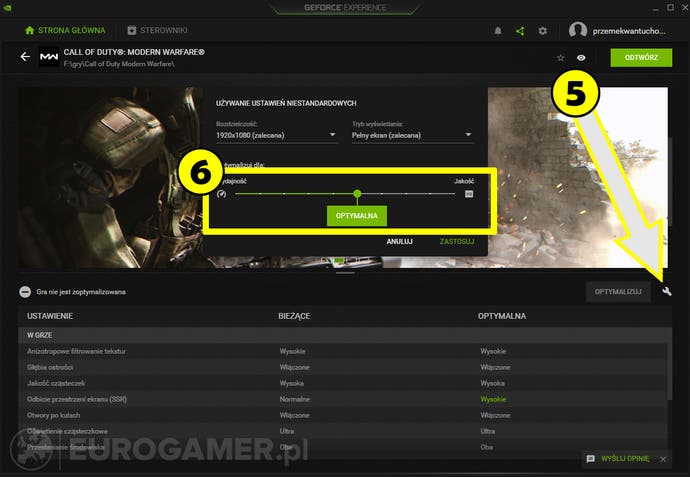The width and height of the screenshot is (690, 477).
Task: Switch to Strona główna tab
Action: pos(65,30)
